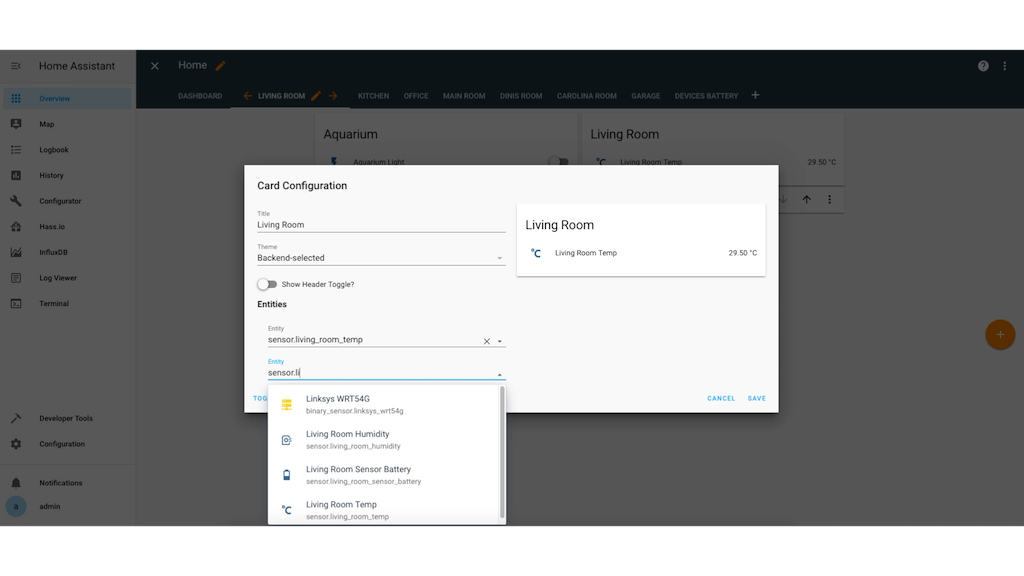
Task: Move Living Room tab right arrow
Action: click(333, 96)
